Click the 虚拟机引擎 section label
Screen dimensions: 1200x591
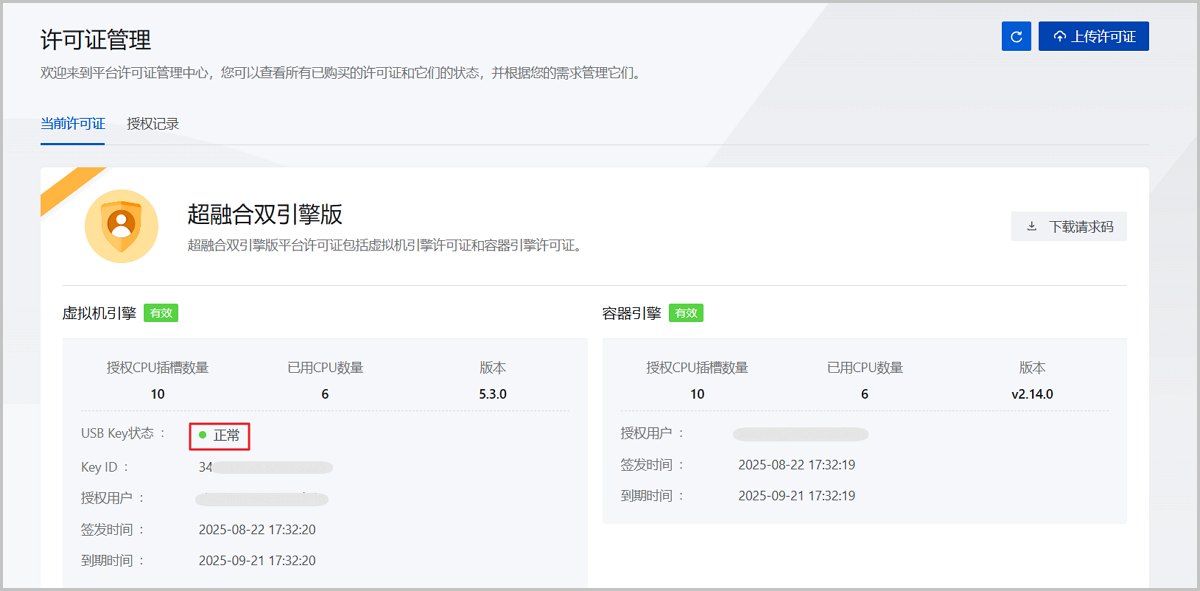click(99, 313)
